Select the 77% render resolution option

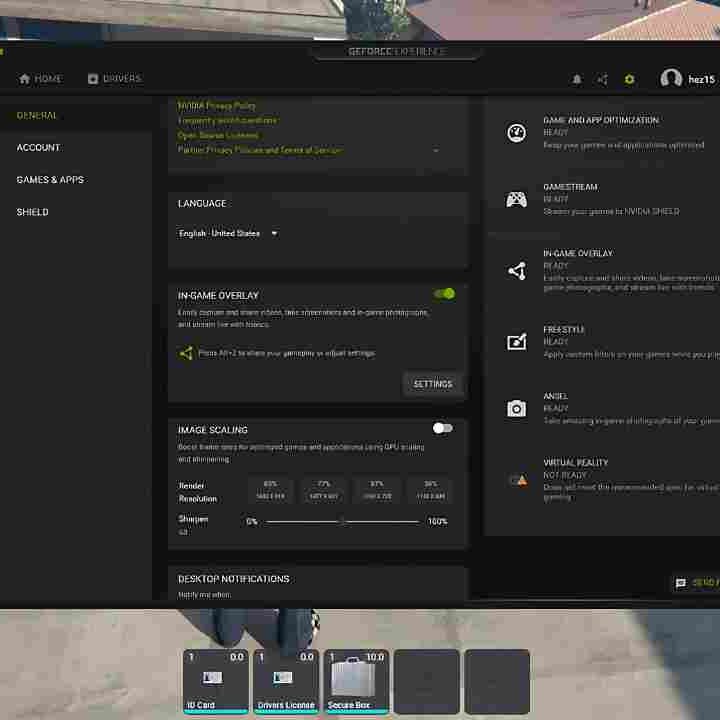pos(324,490)
